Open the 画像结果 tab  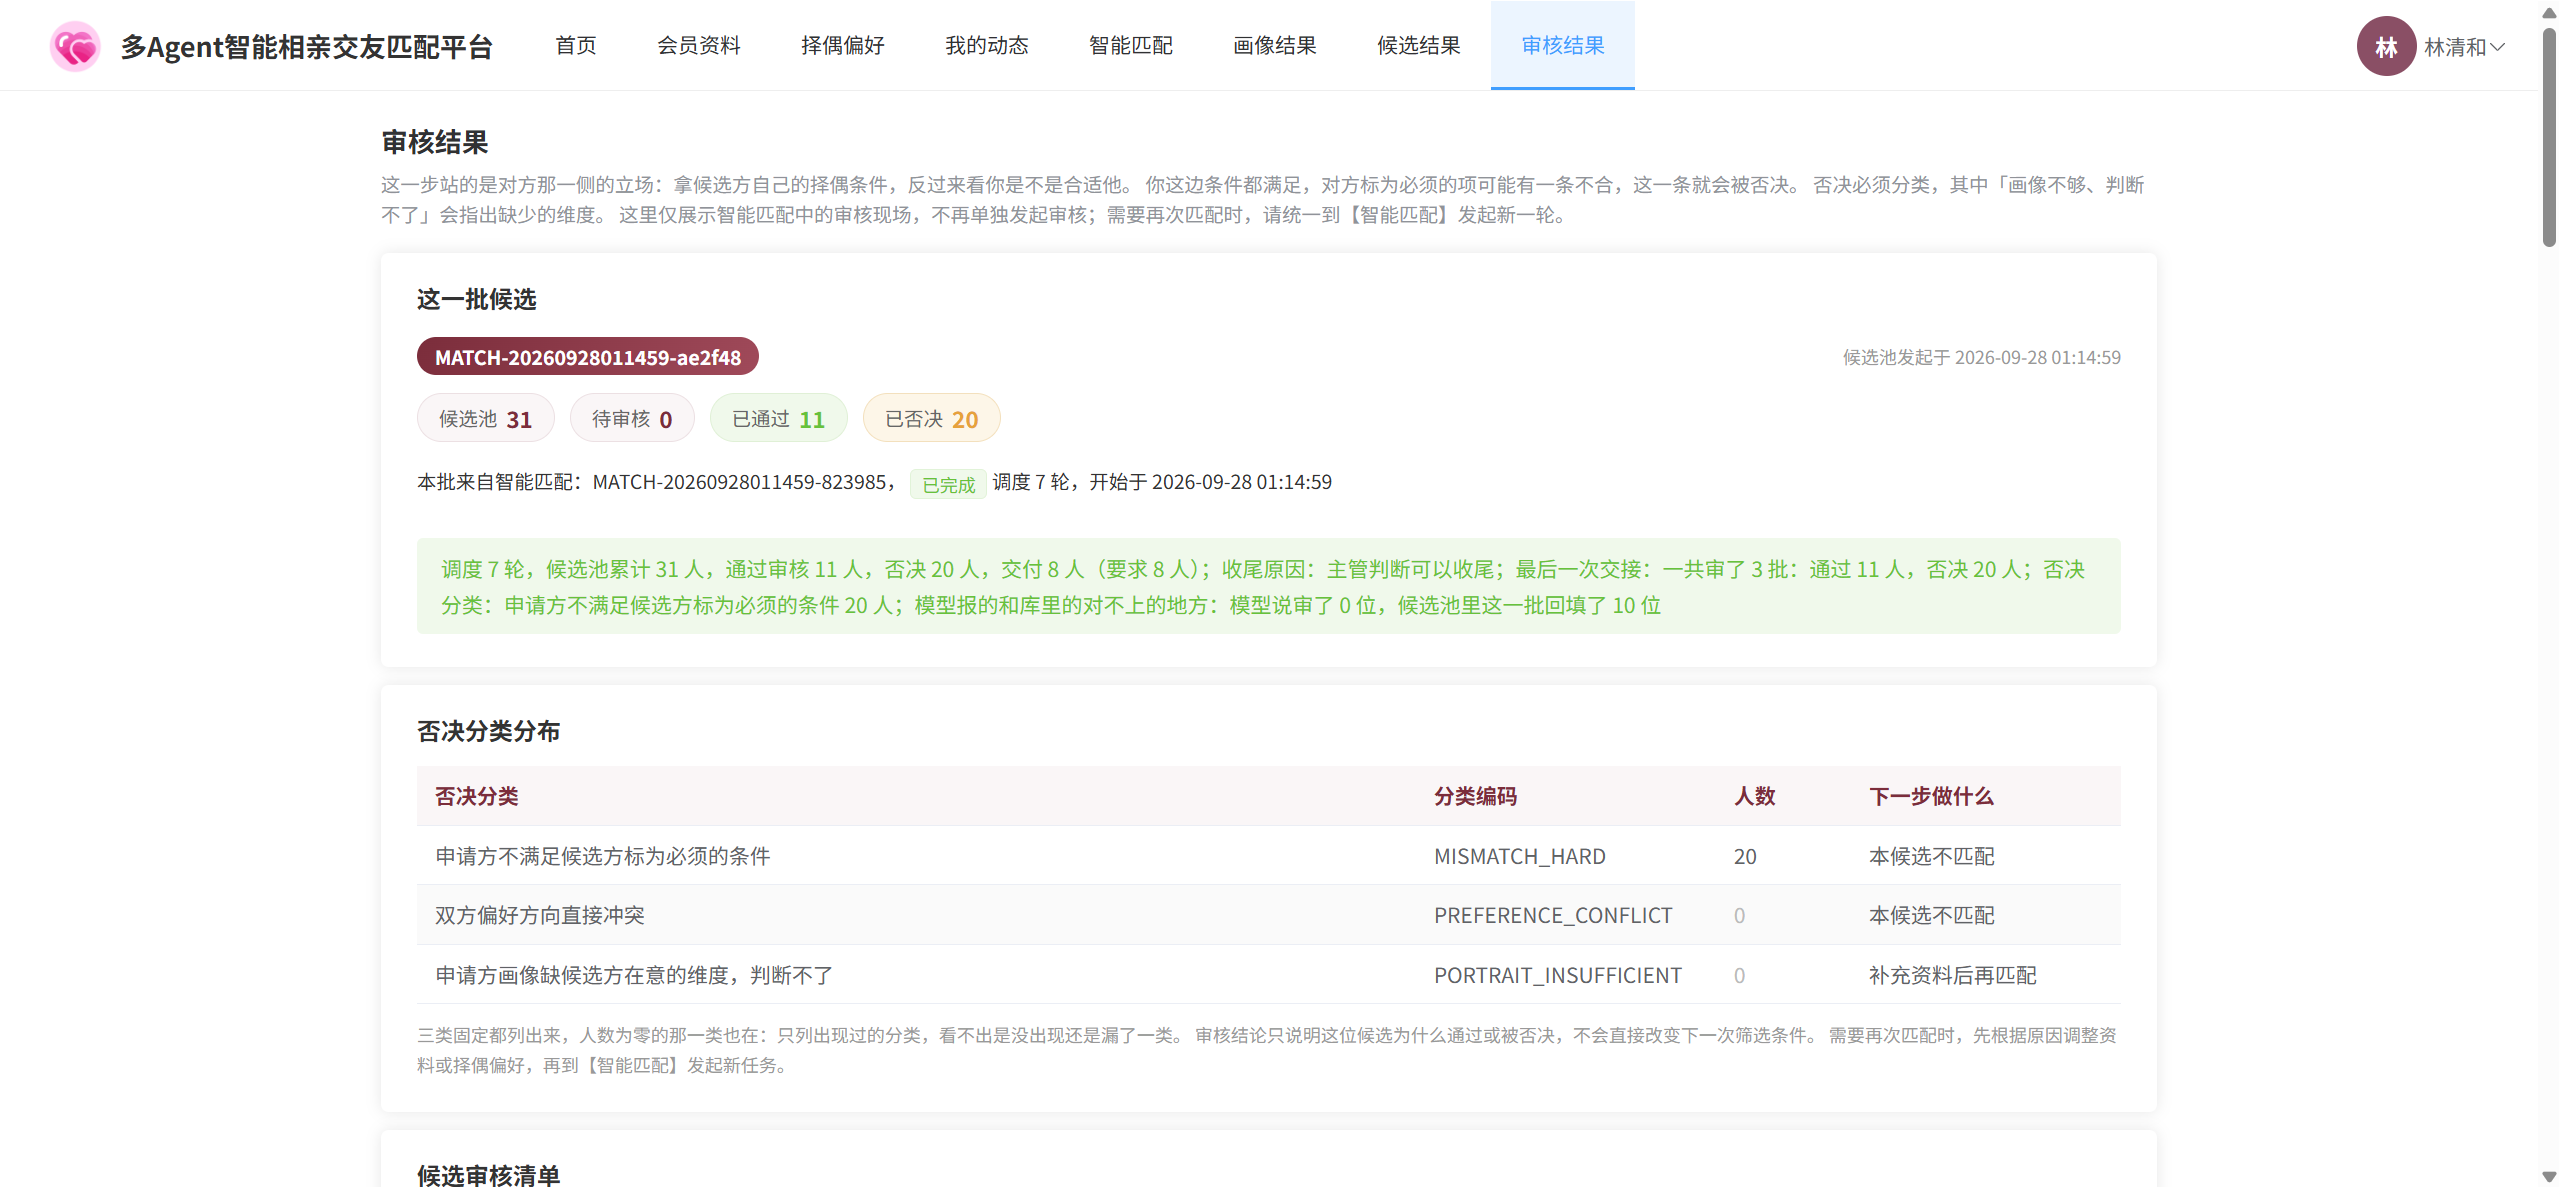[x=1275, y=45]
